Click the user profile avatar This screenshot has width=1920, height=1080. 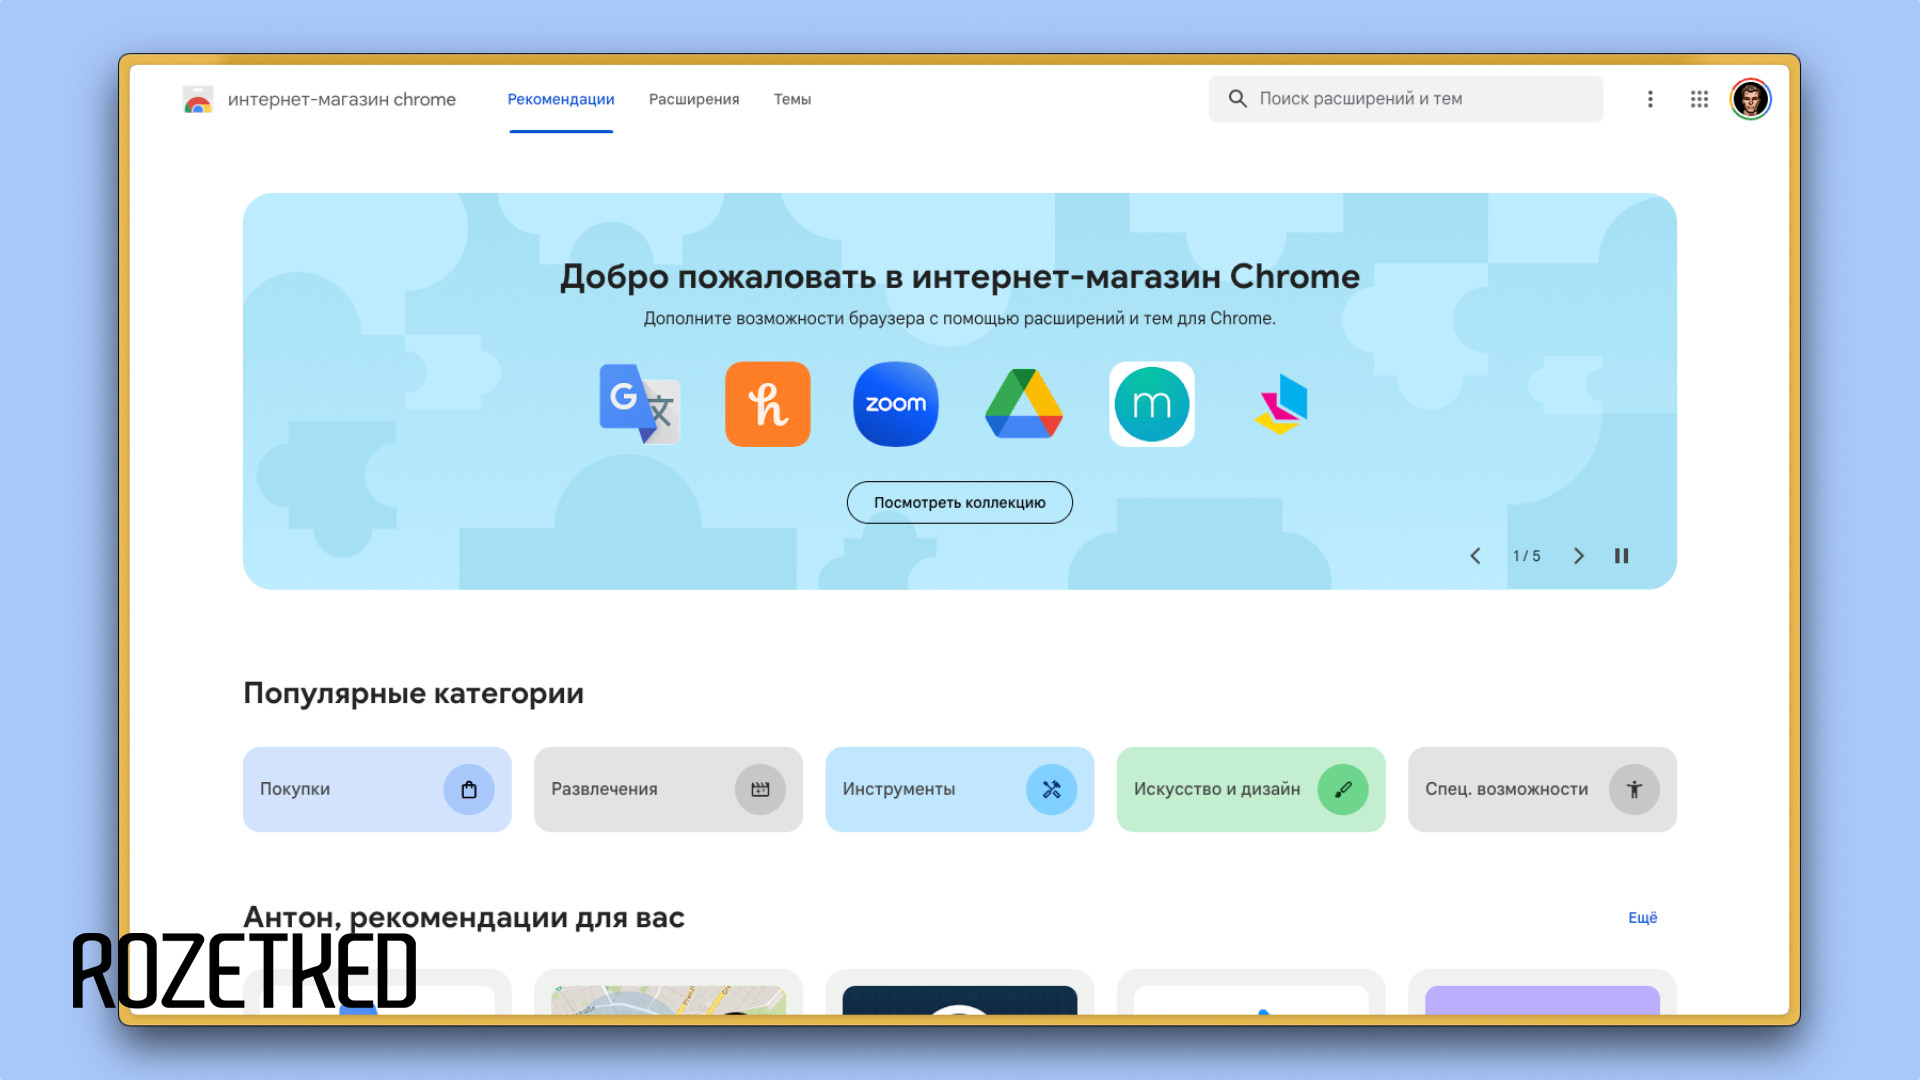(x=1750, y=99)
